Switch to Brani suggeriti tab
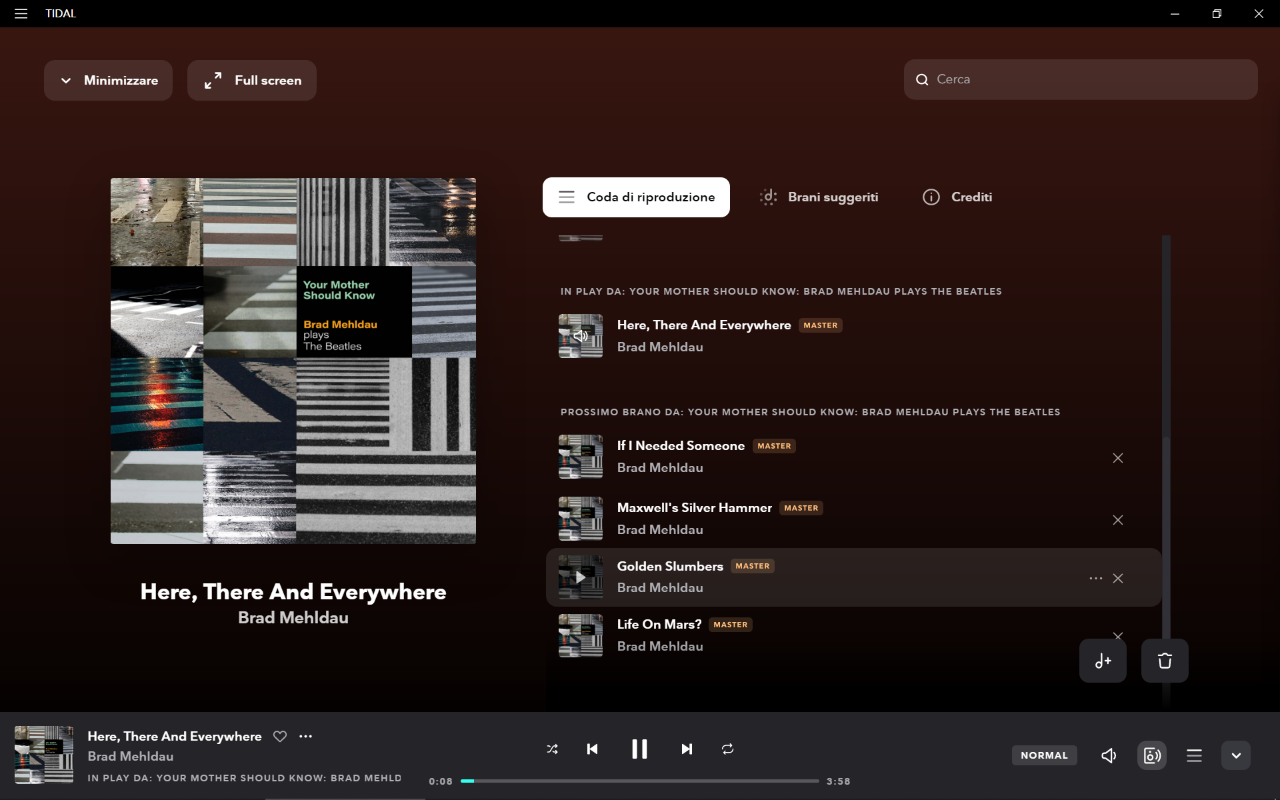Viewport: 1280px width, 800px height. (819, 197)
